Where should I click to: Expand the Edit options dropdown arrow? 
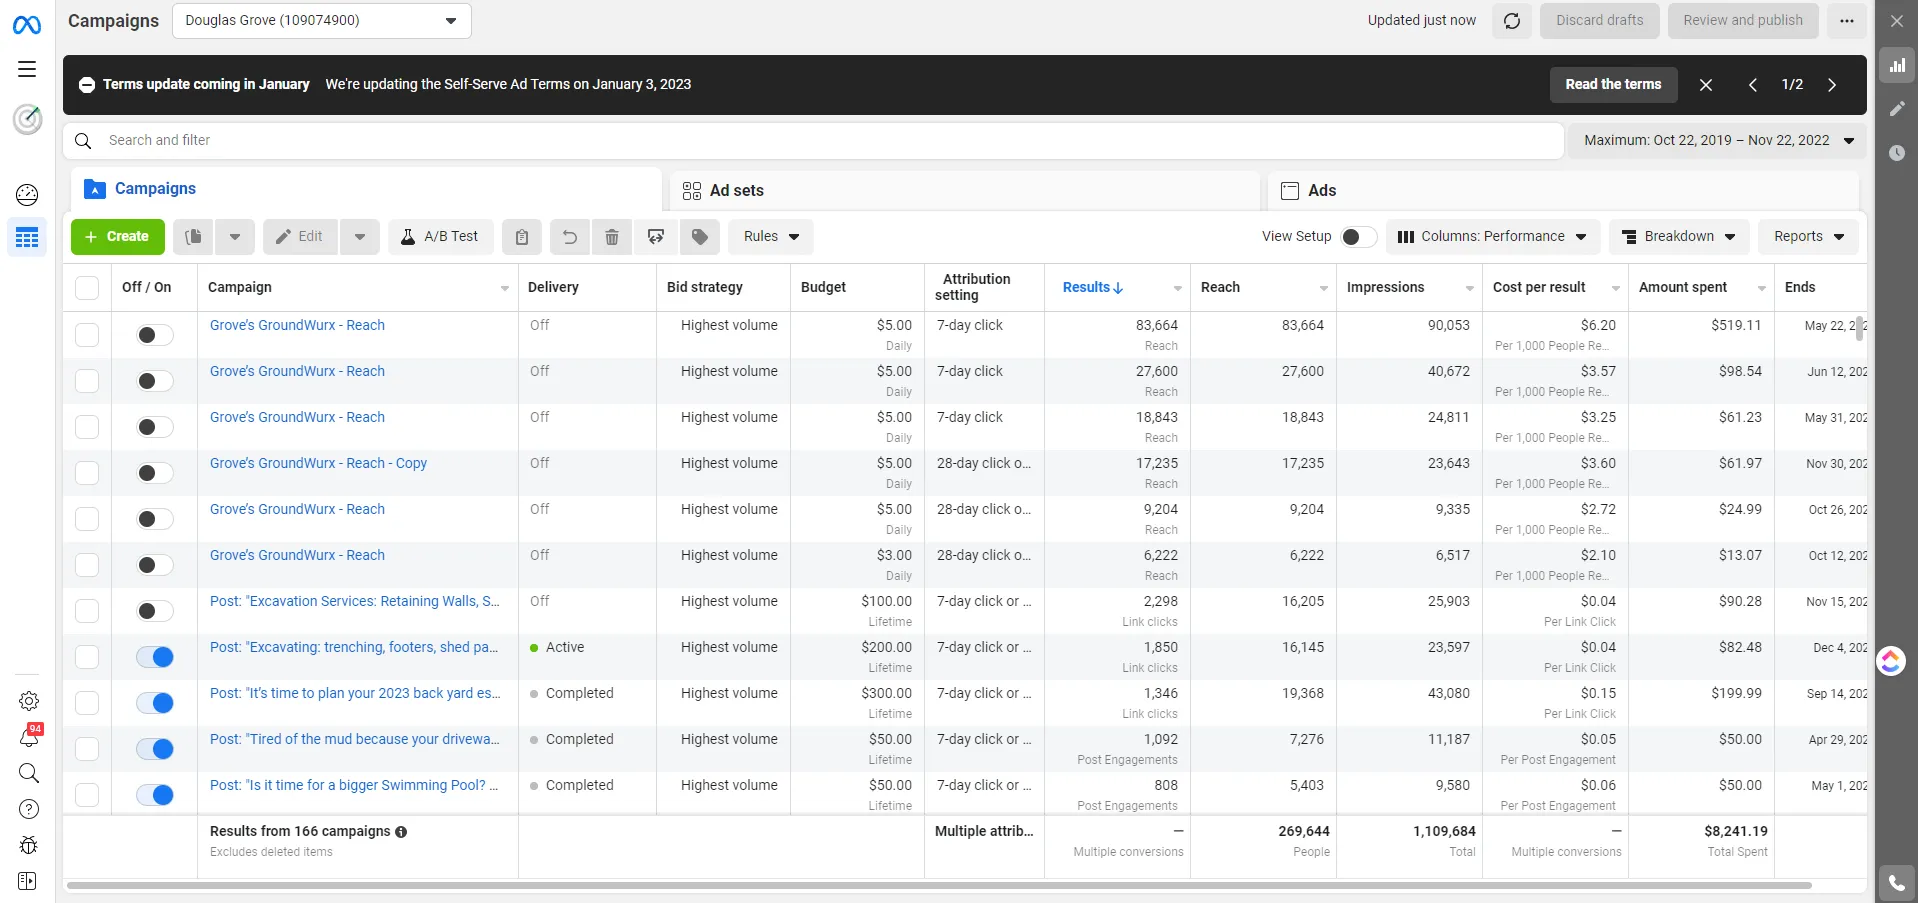pos(360,237)
